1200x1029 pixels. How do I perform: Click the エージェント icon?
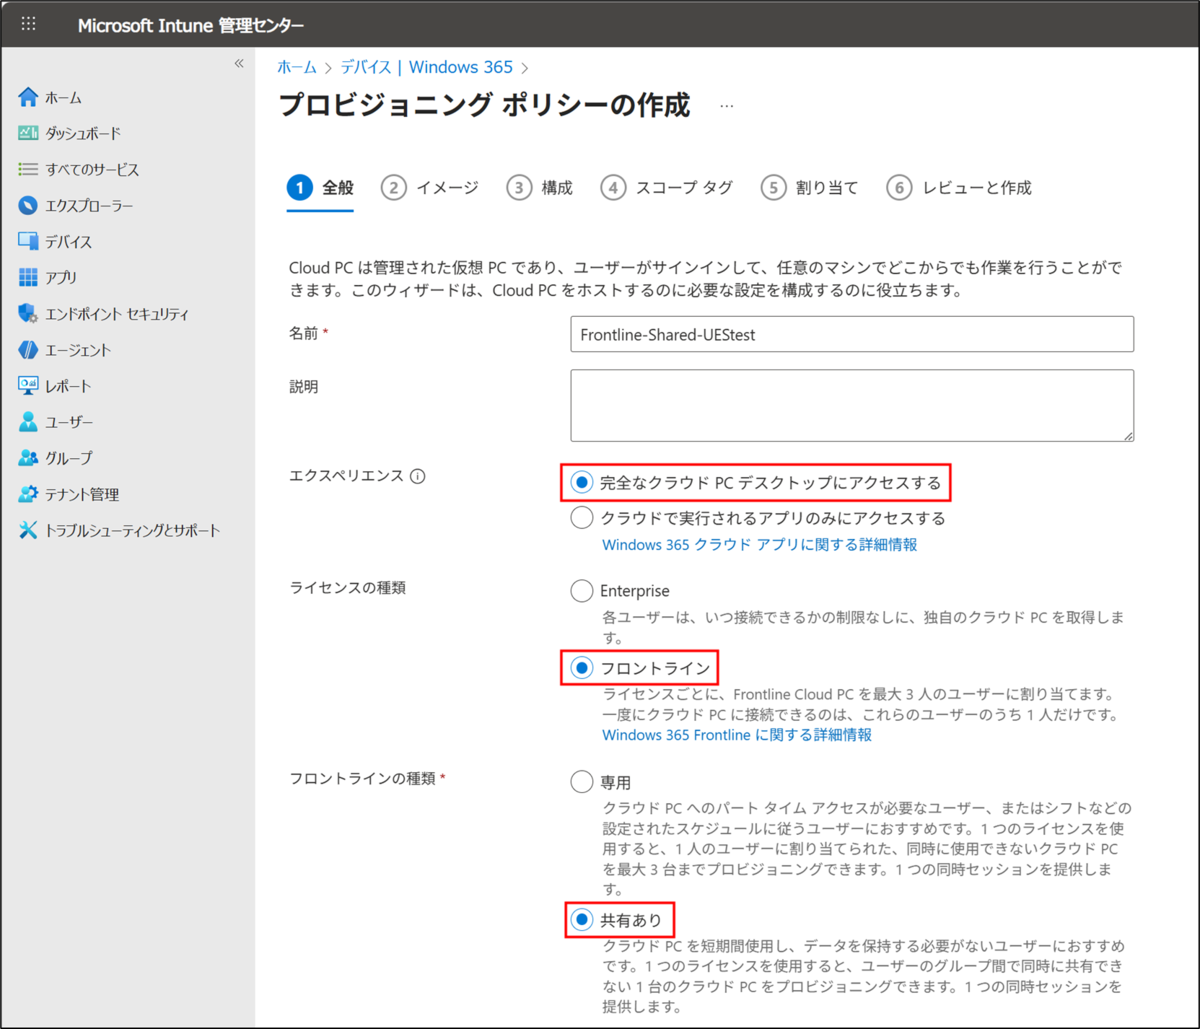(x=28, y=350)
